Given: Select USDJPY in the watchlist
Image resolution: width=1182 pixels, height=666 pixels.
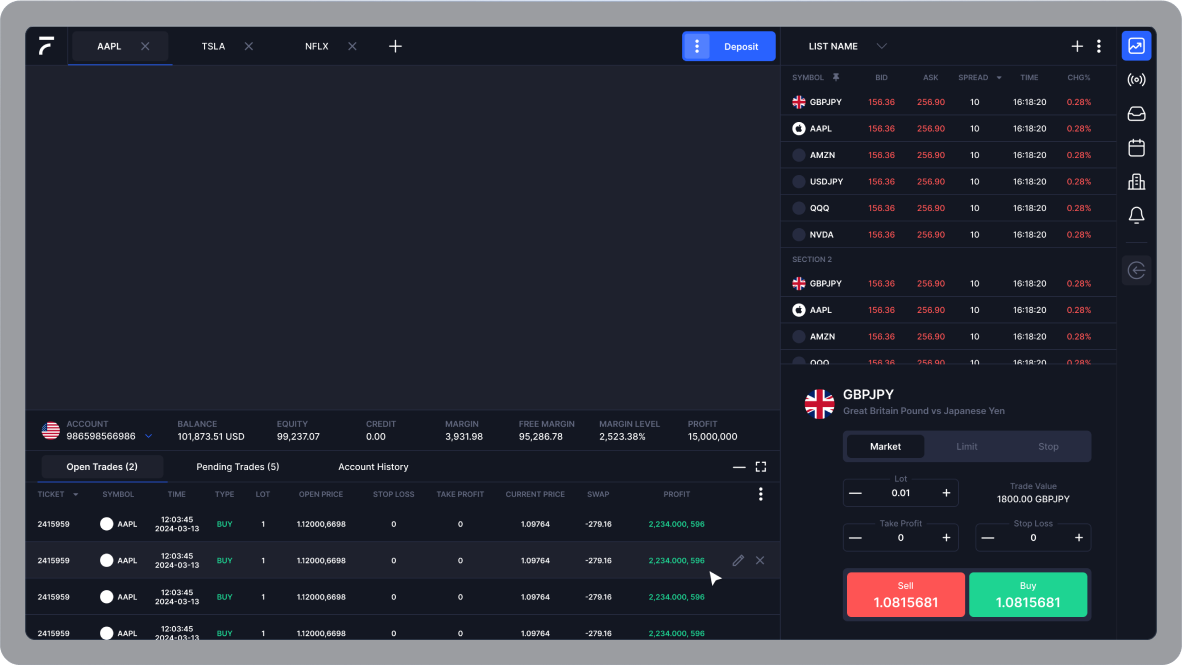Looking at the screenshot, I should click(x=948, y=181).
